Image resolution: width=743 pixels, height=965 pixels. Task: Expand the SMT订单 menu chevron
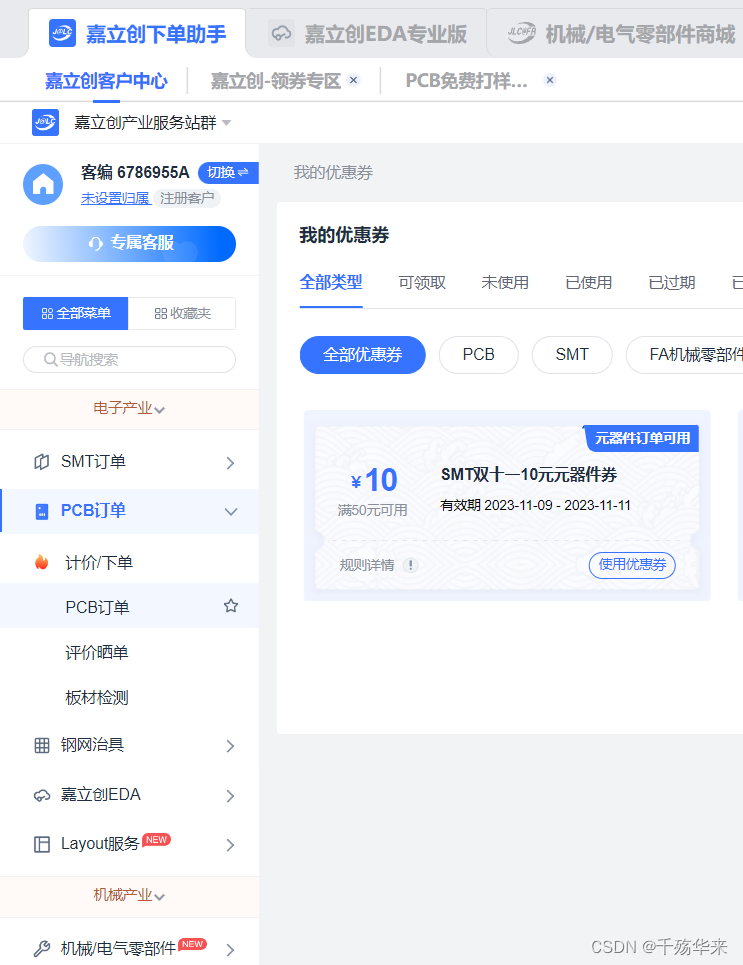coord(230,463)
